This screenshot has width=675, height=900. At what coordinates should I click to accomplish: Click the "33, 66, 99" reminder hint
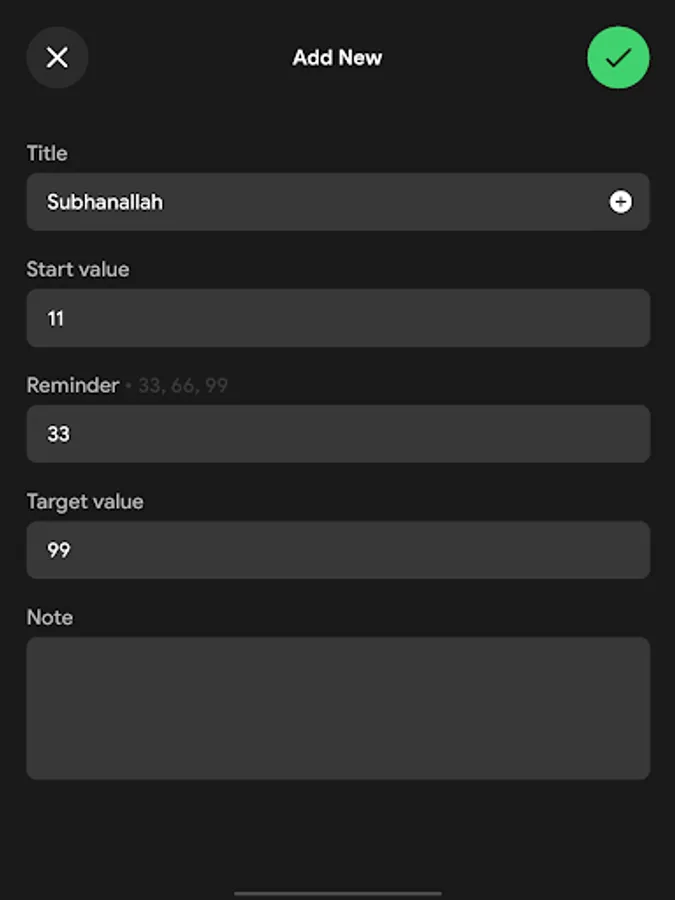click(183, 386)
